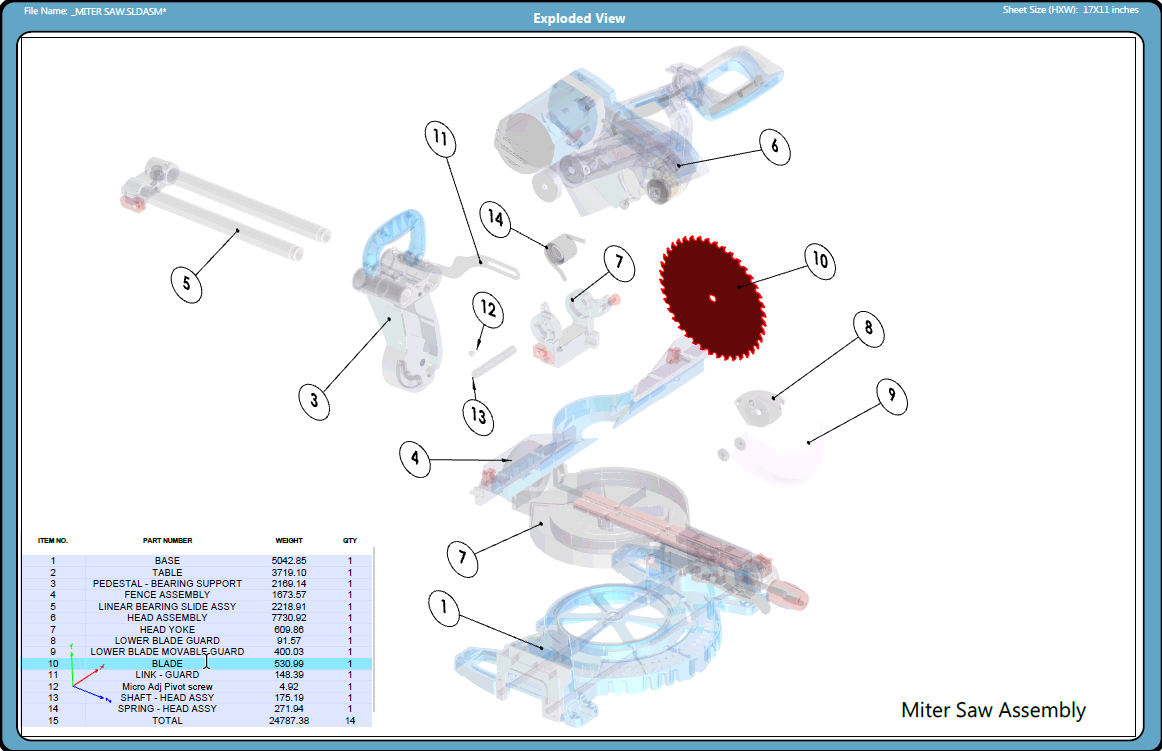Select the HEAD YOKE row
Viewport: 1162px width, 751px height.
197,629
